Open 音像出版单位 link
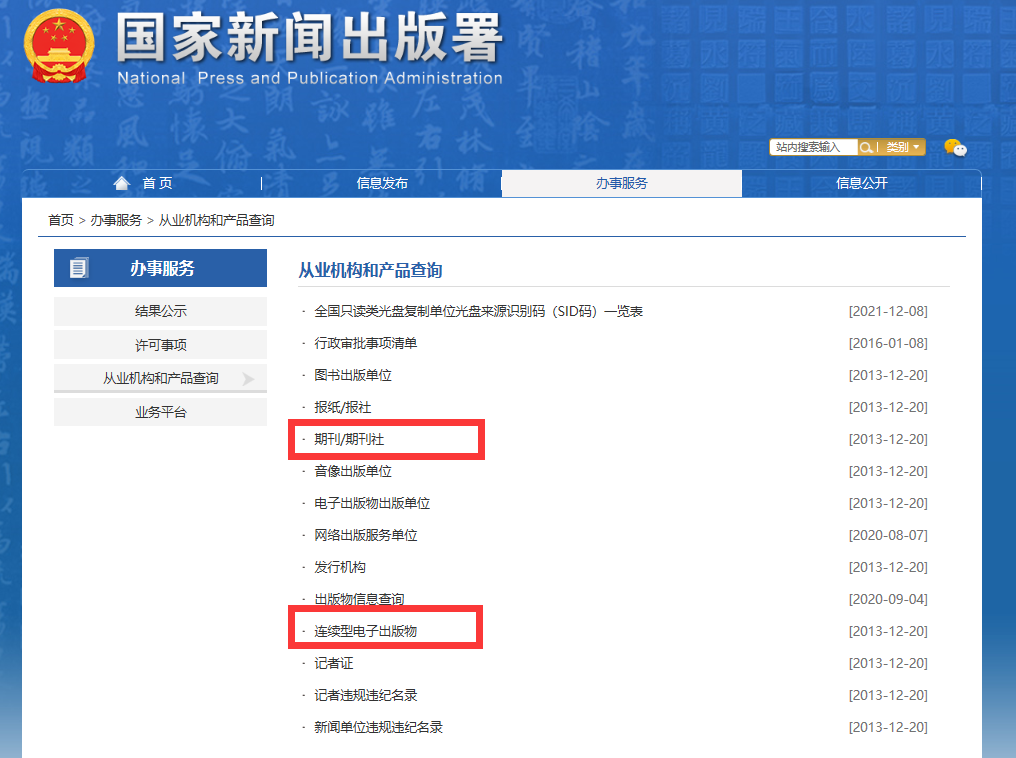 point(352,471)
